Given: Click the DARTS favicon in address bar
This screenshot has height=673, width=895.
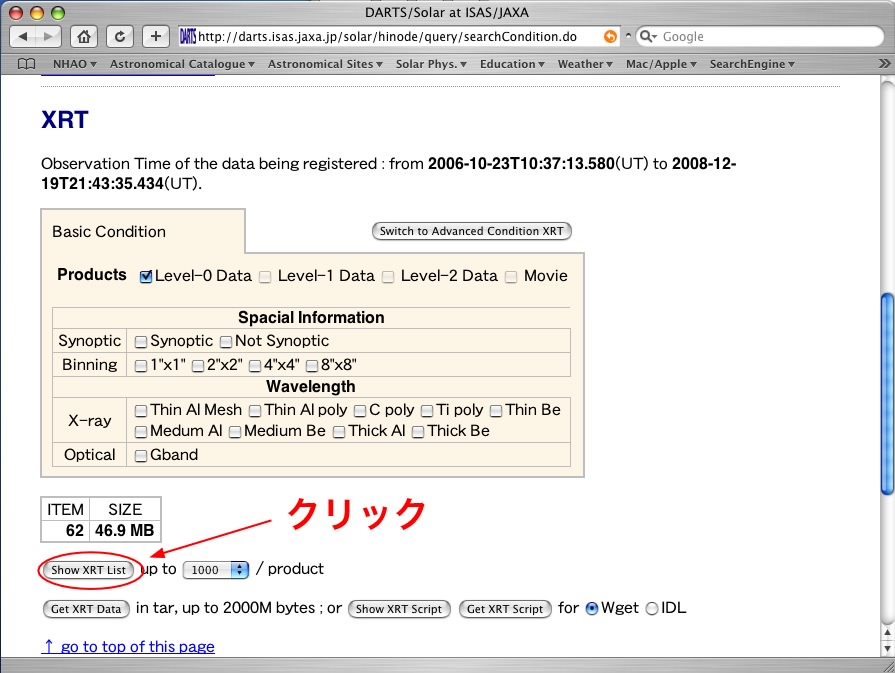Looking at the screenshot, I should pyautogui.click(x=187, y=36).
